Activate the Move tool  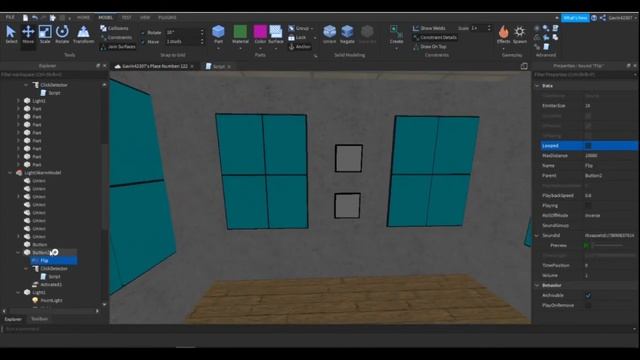28,34
